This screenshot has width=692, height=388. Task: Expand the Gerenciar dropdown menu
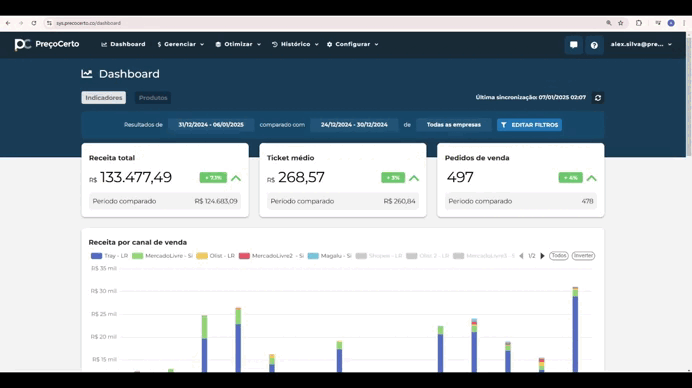[x=181, y=44]
